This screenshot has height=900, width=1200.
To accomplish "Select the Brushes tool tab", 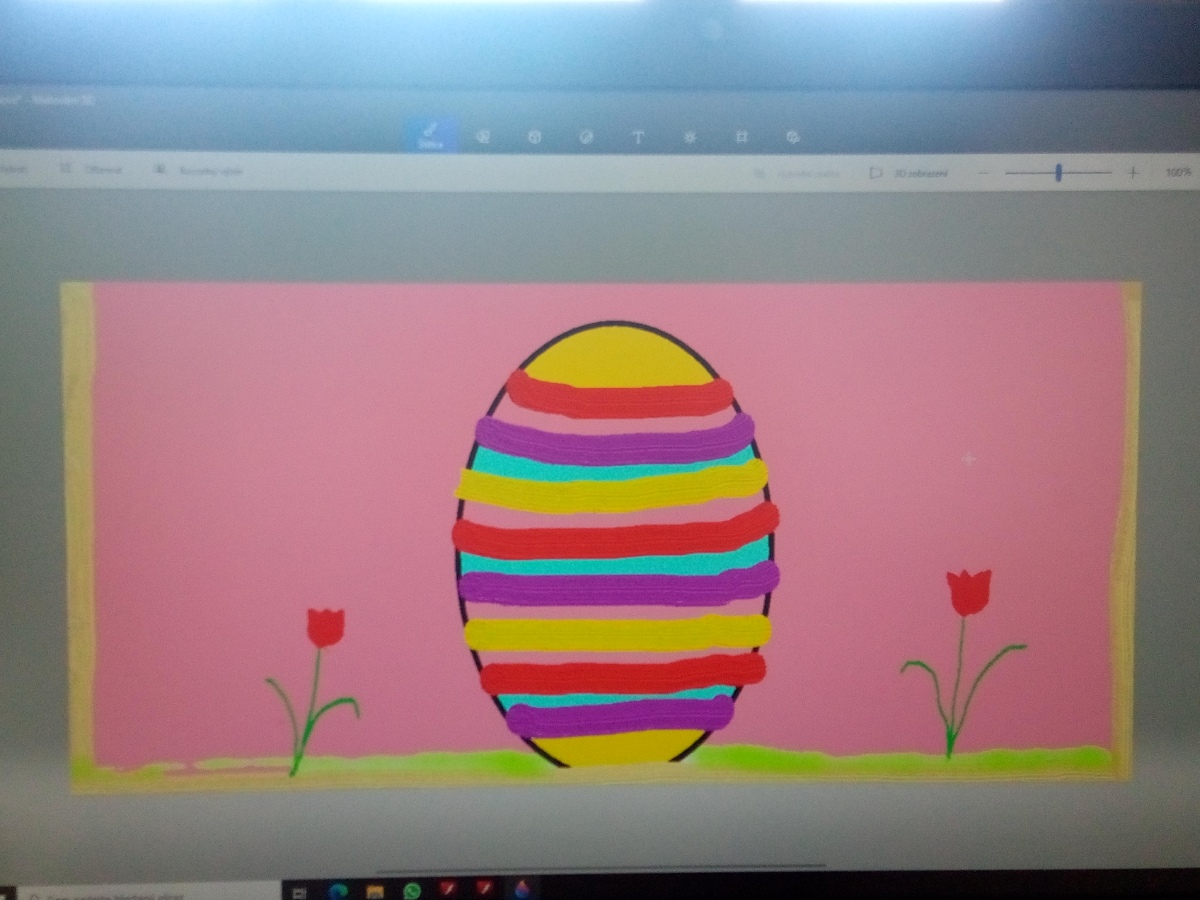I will pos(431,135).
